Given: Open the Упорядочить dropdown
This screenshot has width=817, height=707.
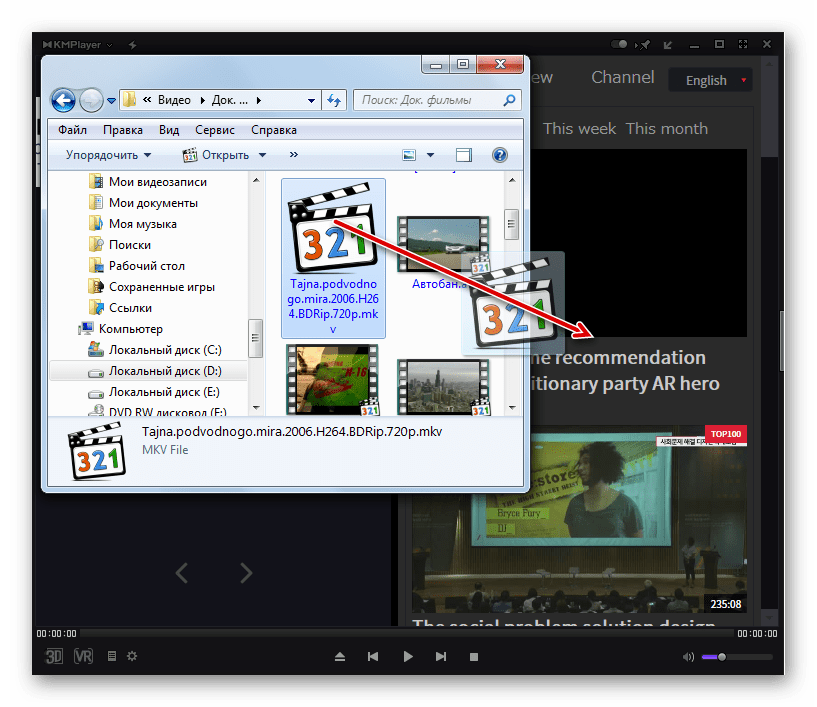Looking at the screenshot, I should coord(108,155).
